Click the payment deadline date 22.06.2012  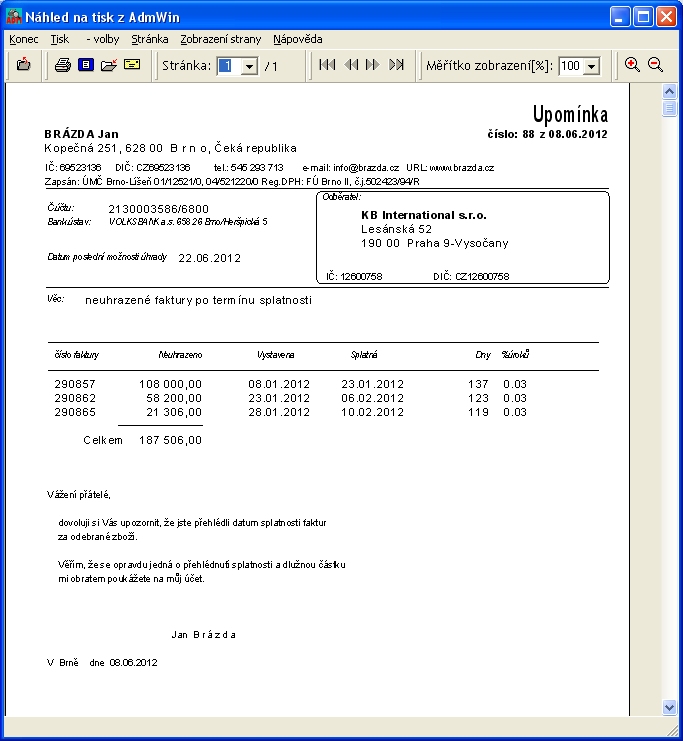click(x=209, y=258)
